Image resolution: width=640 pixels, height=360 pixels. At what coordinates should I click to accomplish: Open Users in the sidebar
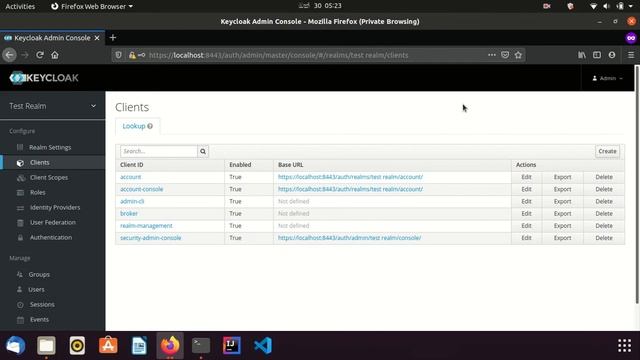click(36, 289)
